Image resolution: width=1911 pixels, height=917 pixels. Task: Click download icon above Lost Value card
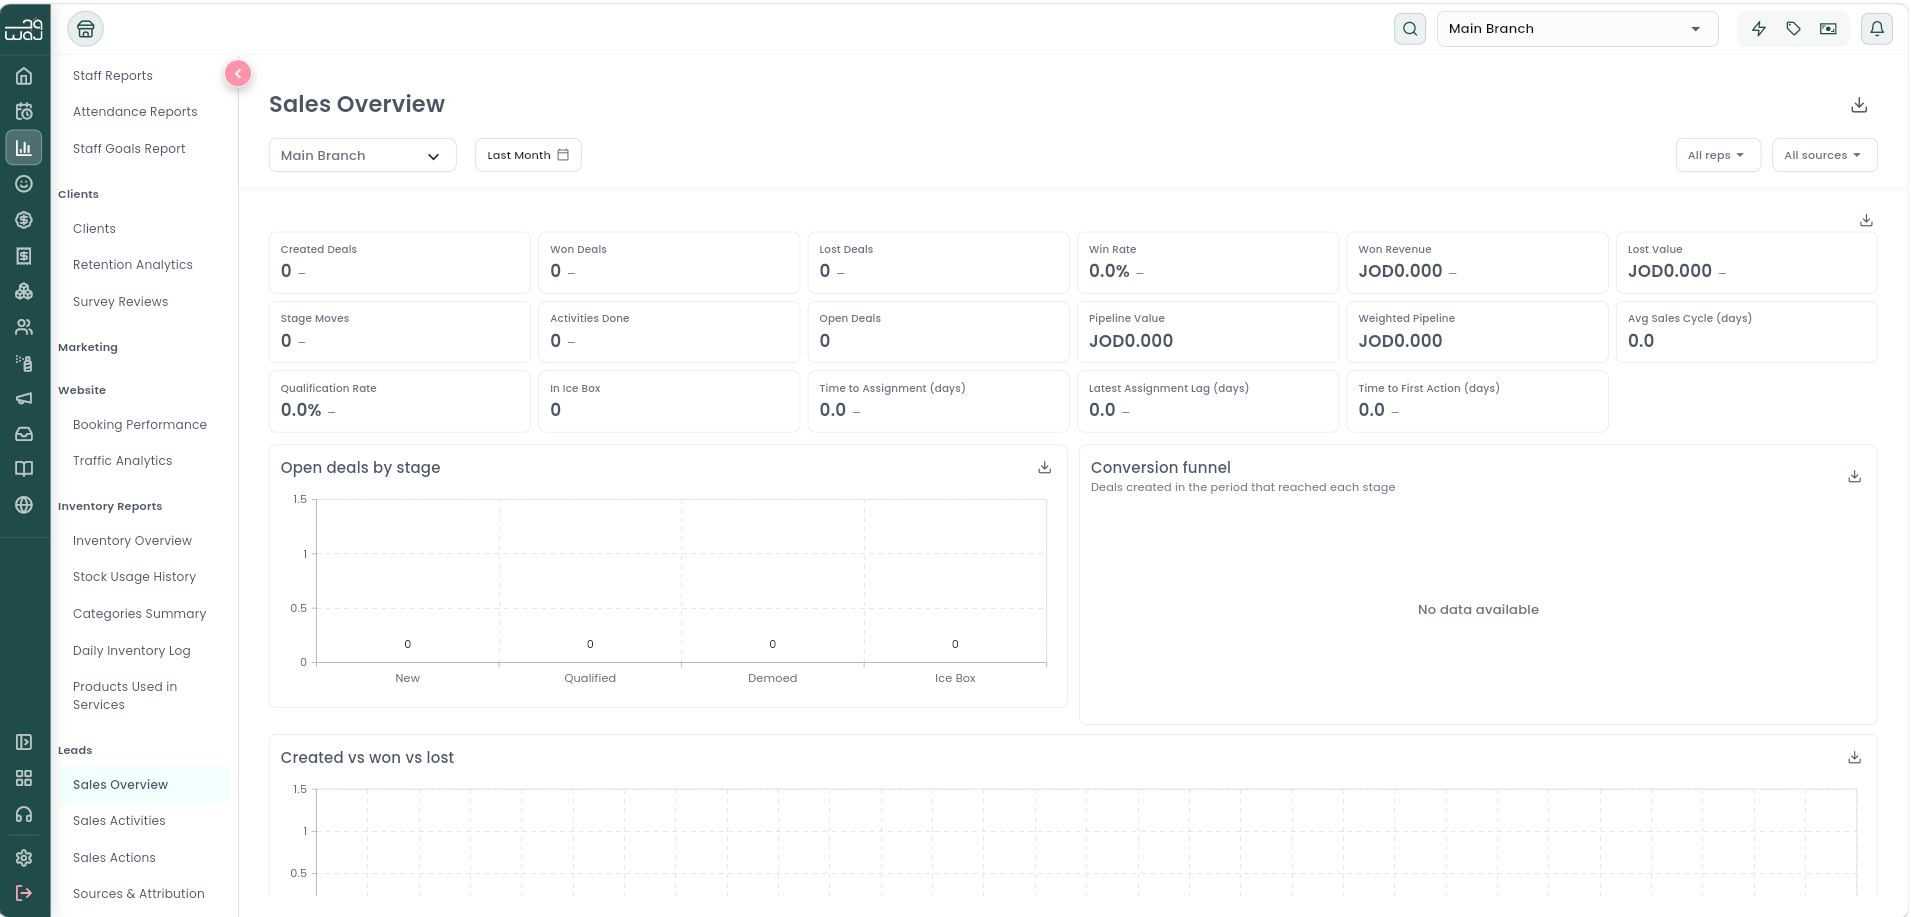click(x=1866, y=220)
